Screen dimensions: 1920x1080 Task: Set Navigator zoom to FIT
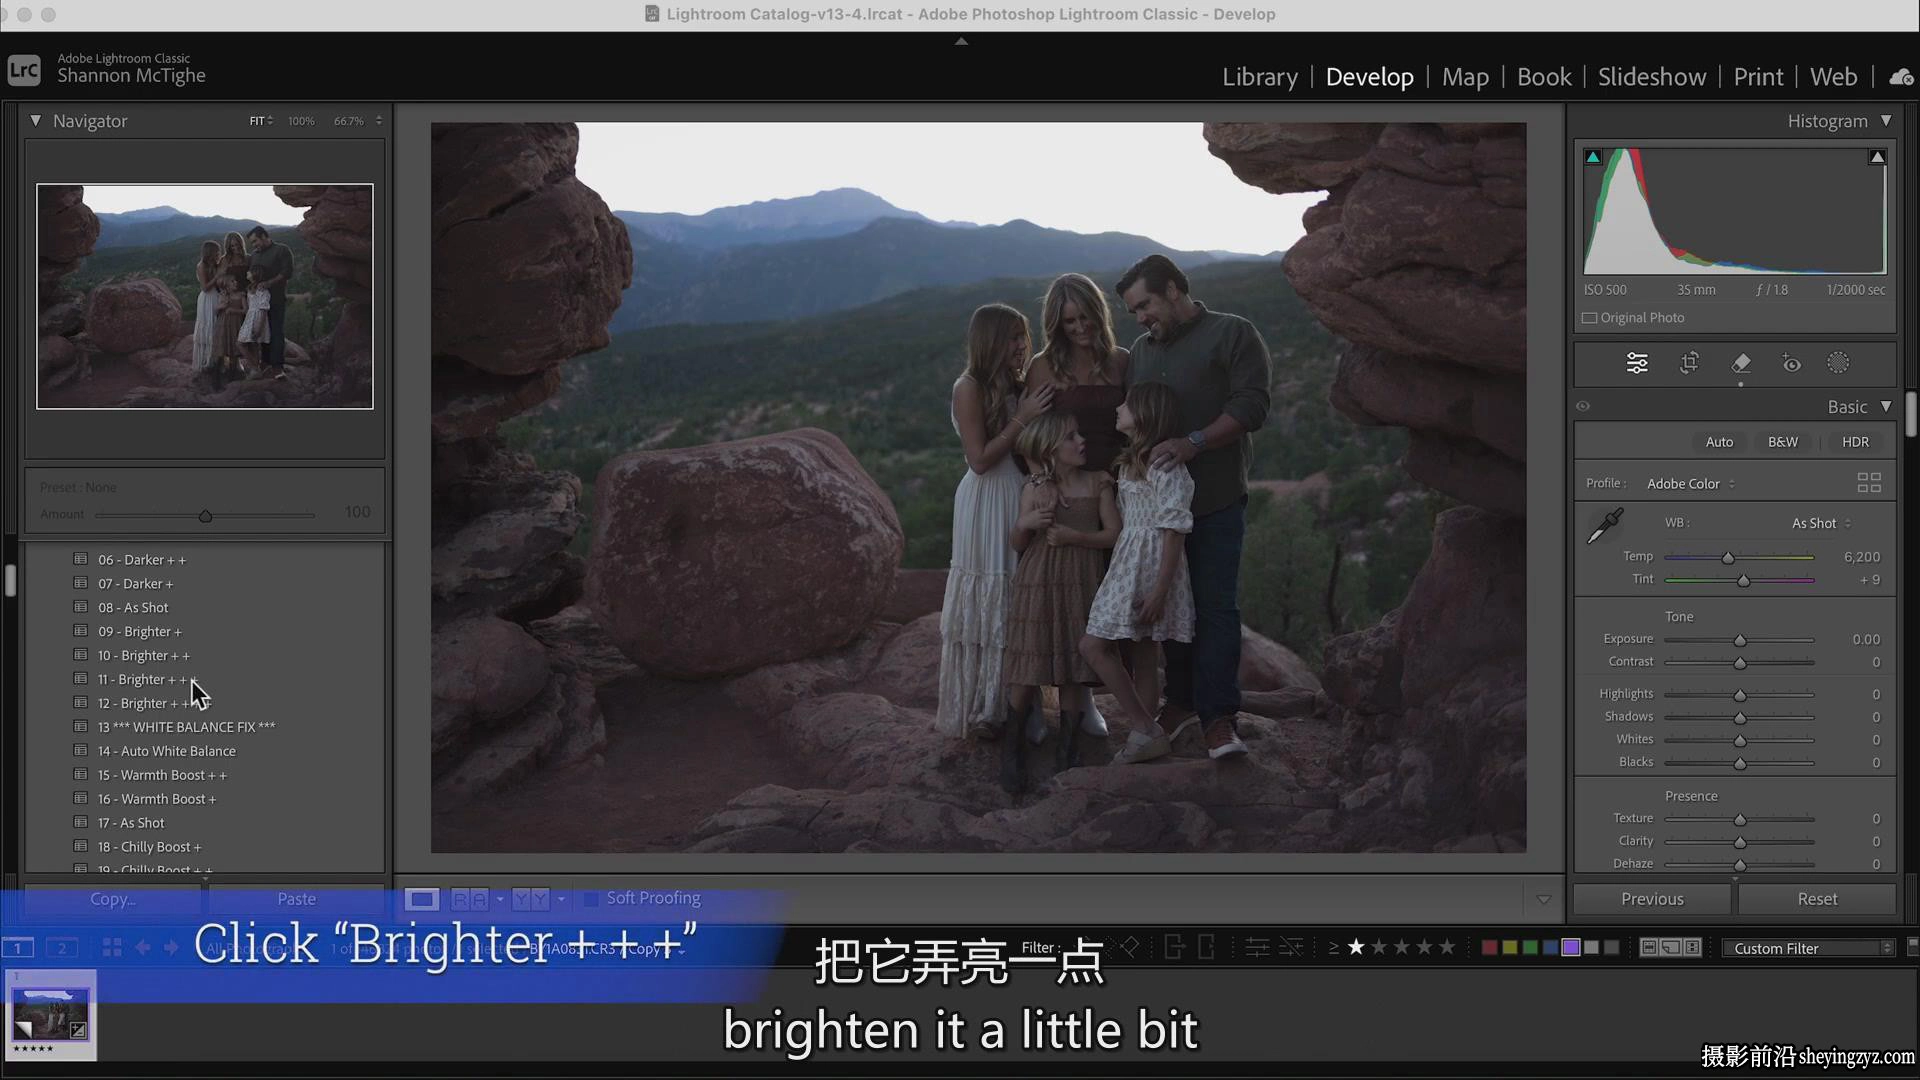tap(257, 121)
